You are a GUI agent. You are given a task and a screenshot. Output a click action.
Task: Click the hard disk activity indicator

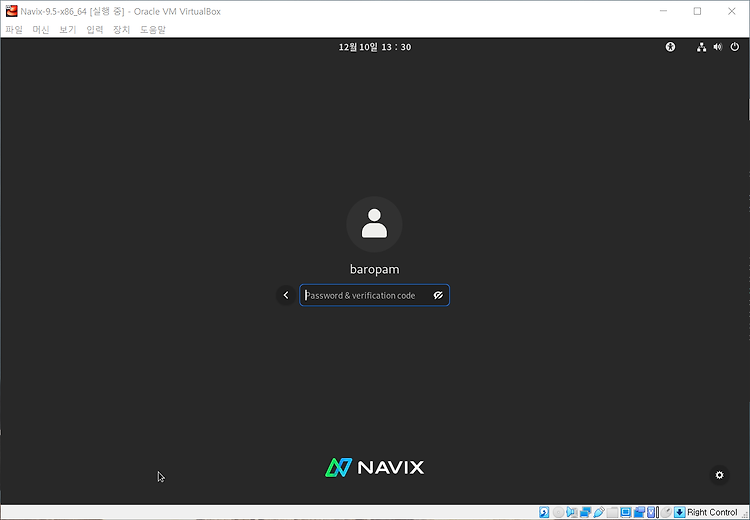coord(544,512)
